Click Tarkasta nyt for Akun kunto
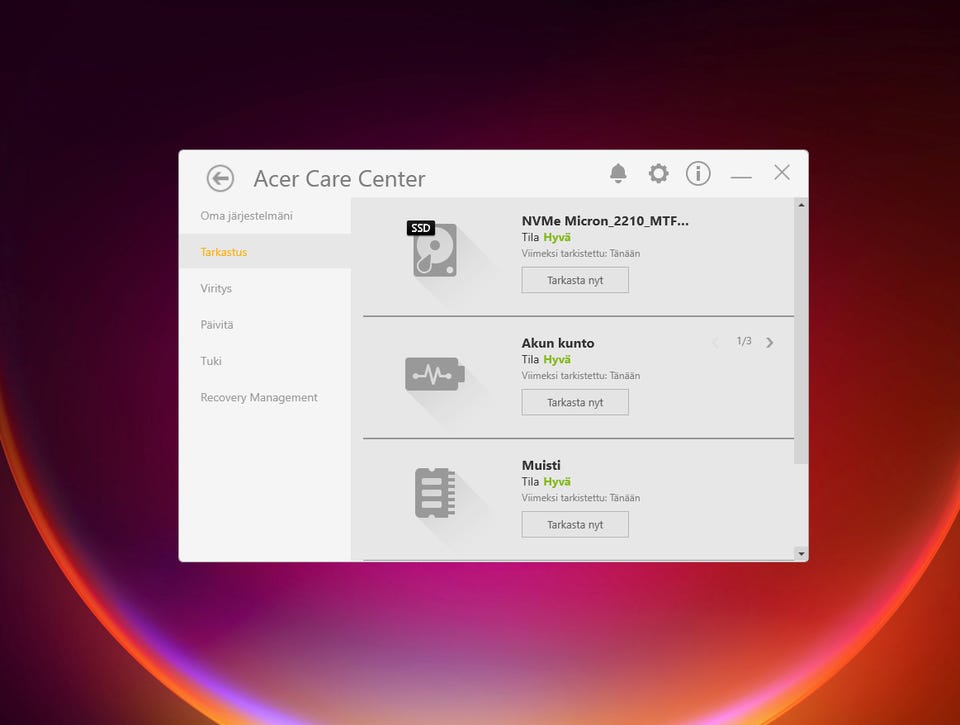The width and height of the screenshot is (960, 725). click(x=575, y=402)
